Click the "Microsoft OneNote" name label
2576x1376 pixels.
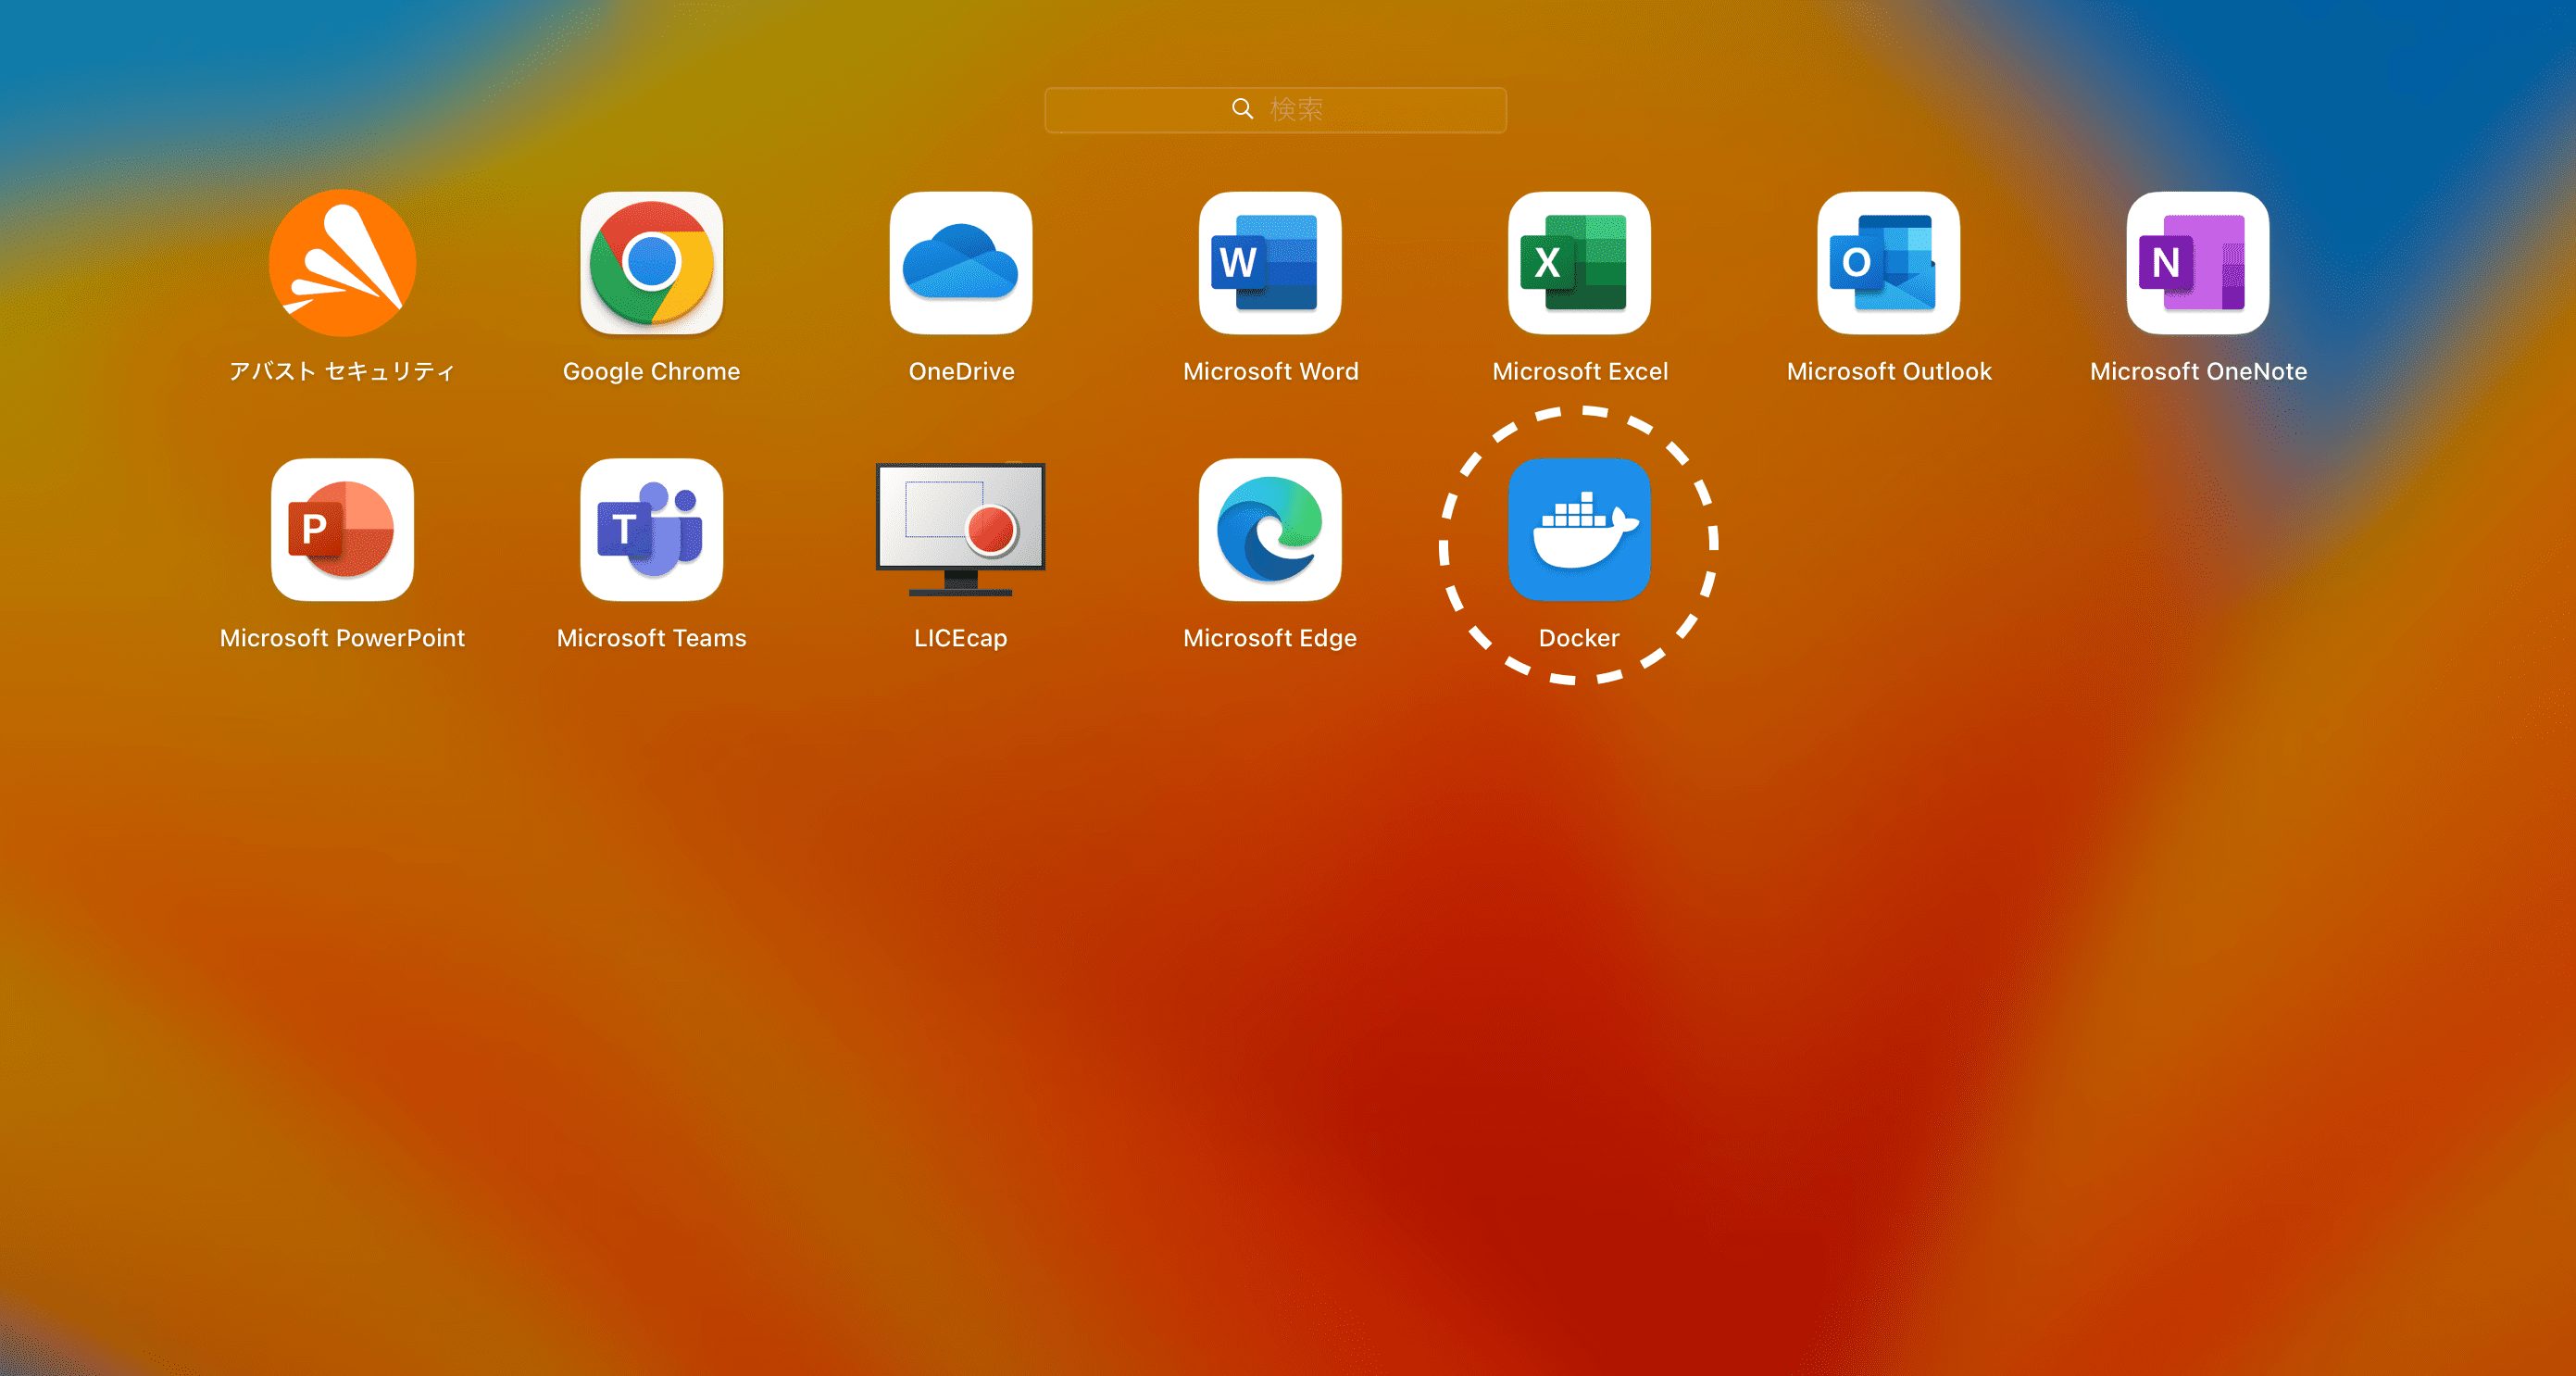point(2198,372)
